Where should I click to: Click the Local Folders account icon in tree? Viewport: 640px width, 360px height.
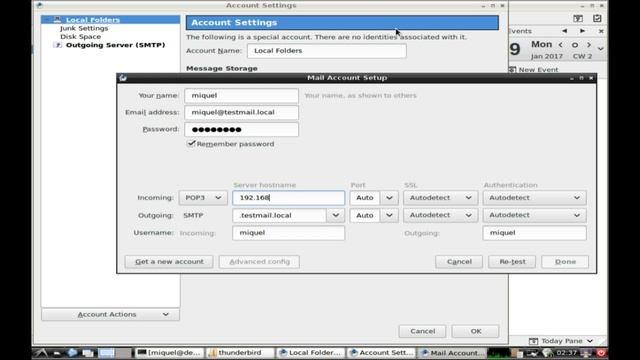click(x=58, y=20)
